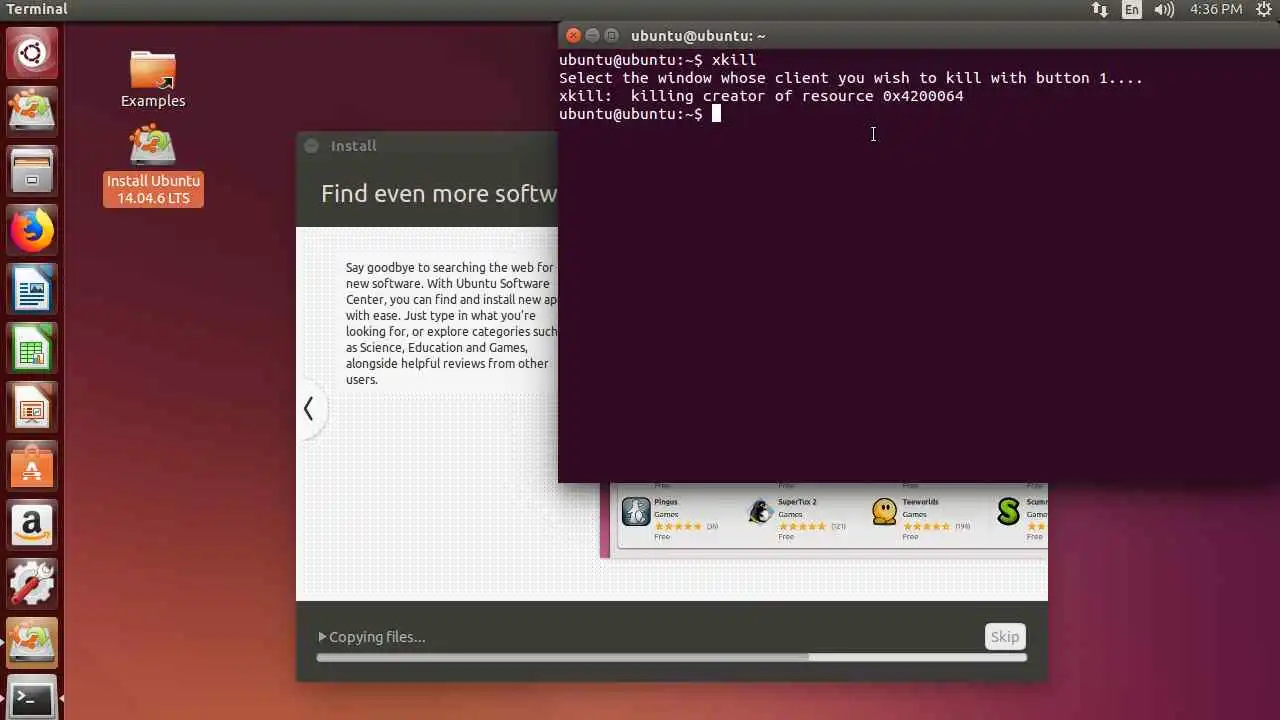Expand the Copying files details triangle
The image size is (1280, 720).
click(x=322, y=637)
